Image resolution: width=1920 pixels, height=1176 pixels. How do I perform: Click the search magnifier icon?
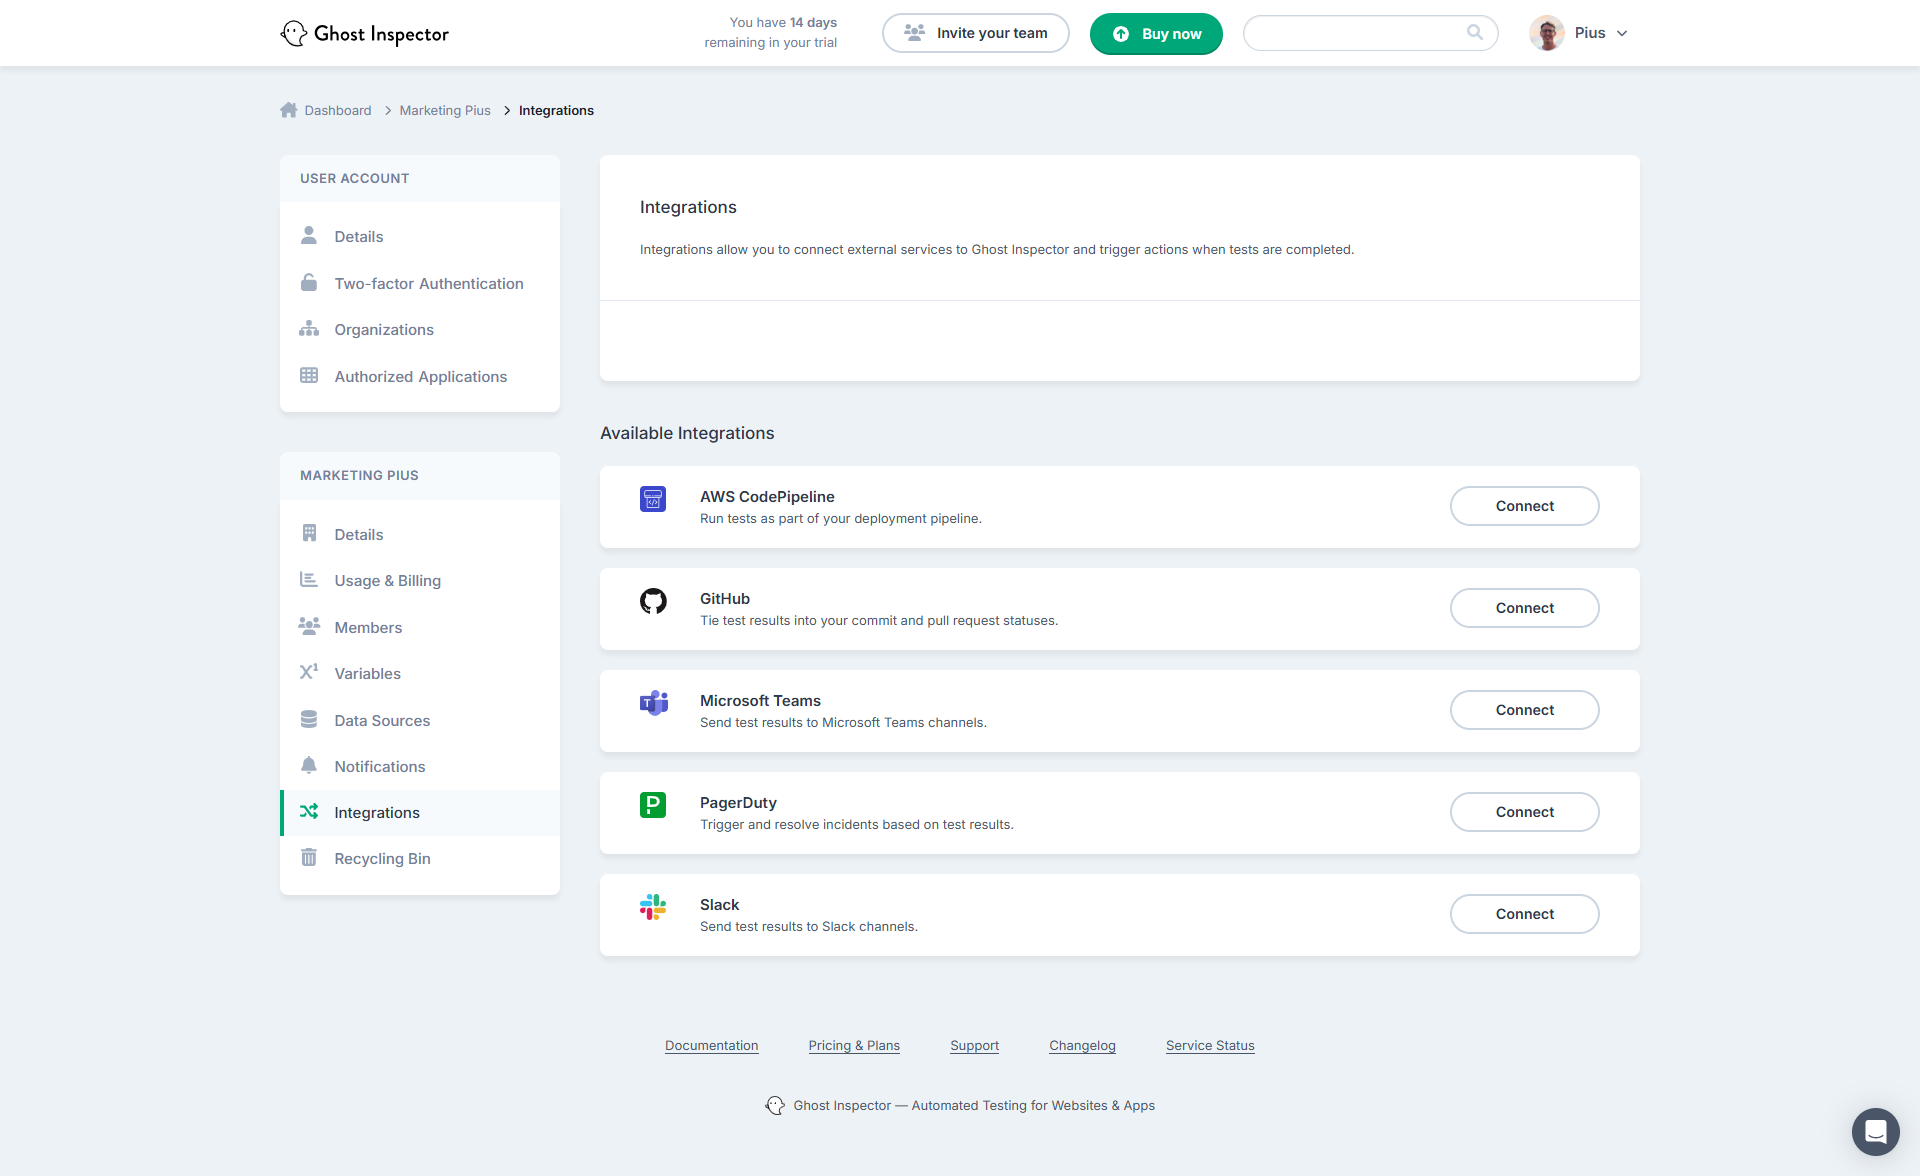[x=1474, y=32]
